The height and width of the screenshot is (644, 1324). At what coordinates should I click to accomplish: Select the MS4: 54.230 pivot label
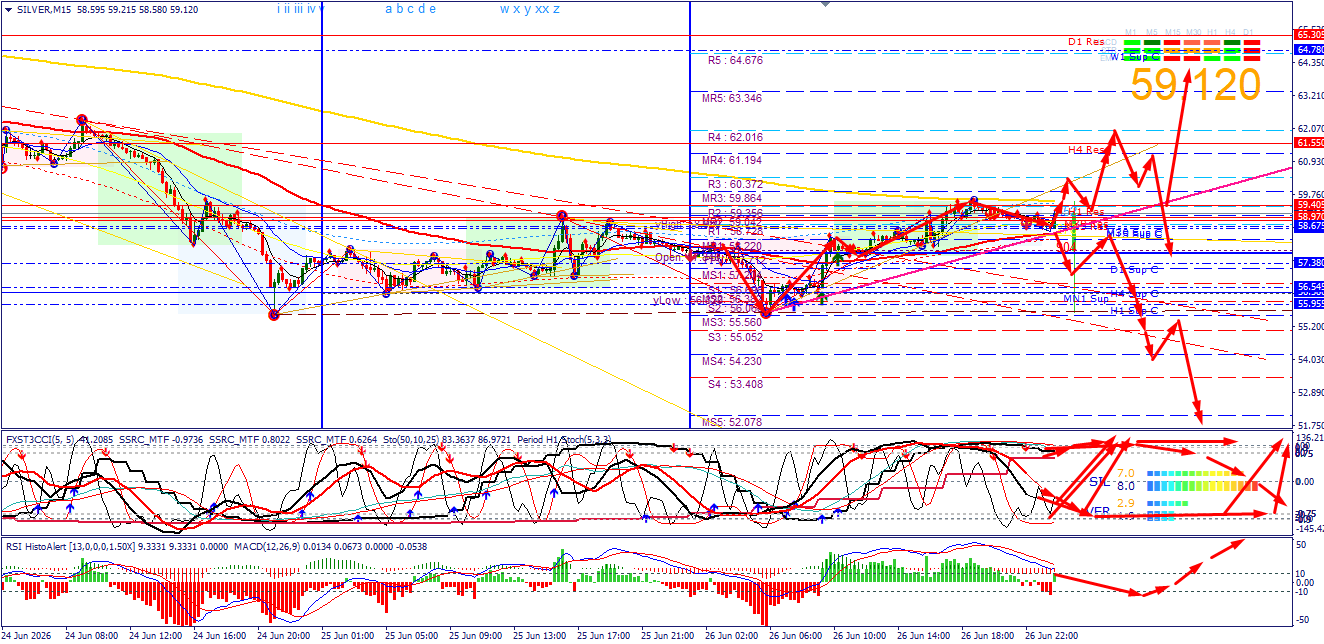point(732,361)
